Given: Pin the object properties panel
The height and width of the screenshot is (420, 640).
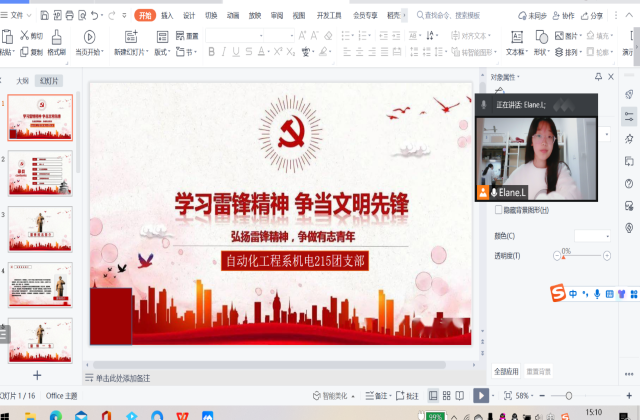Looking at the screenshot, I should (598, 76).
